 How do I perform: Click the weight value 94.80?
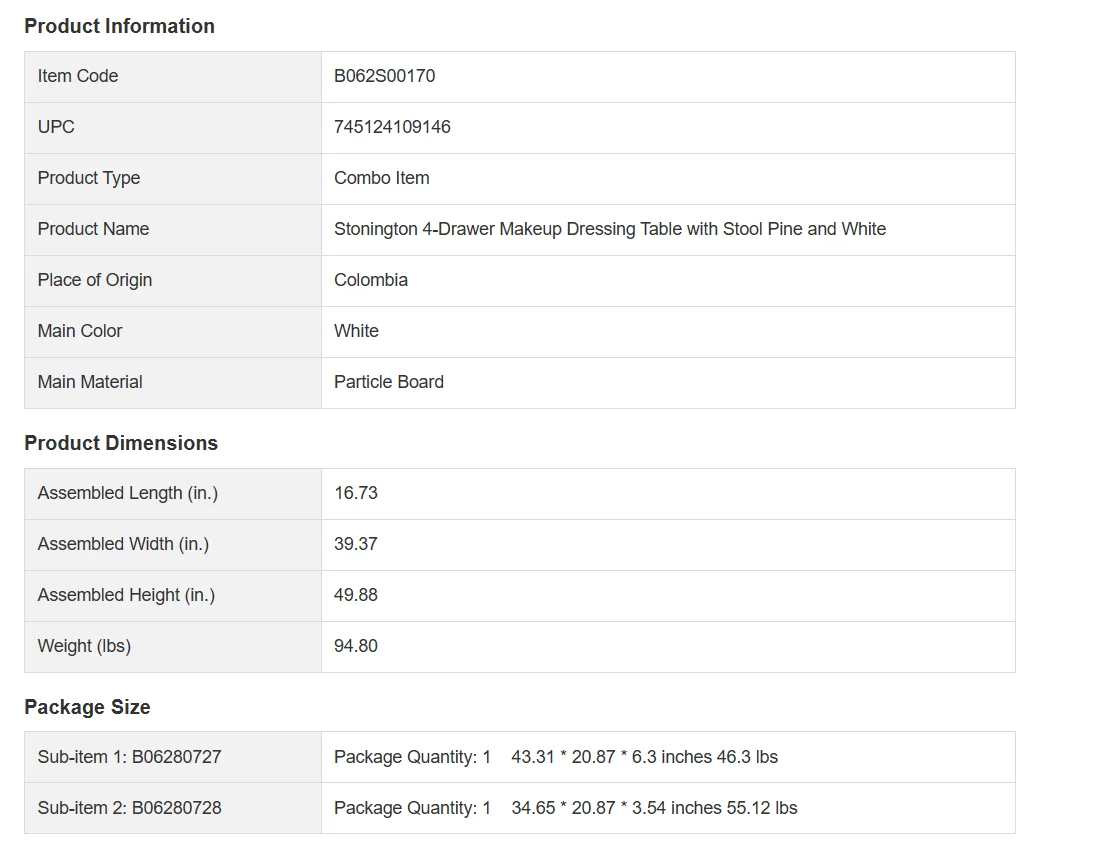point(355,646)
